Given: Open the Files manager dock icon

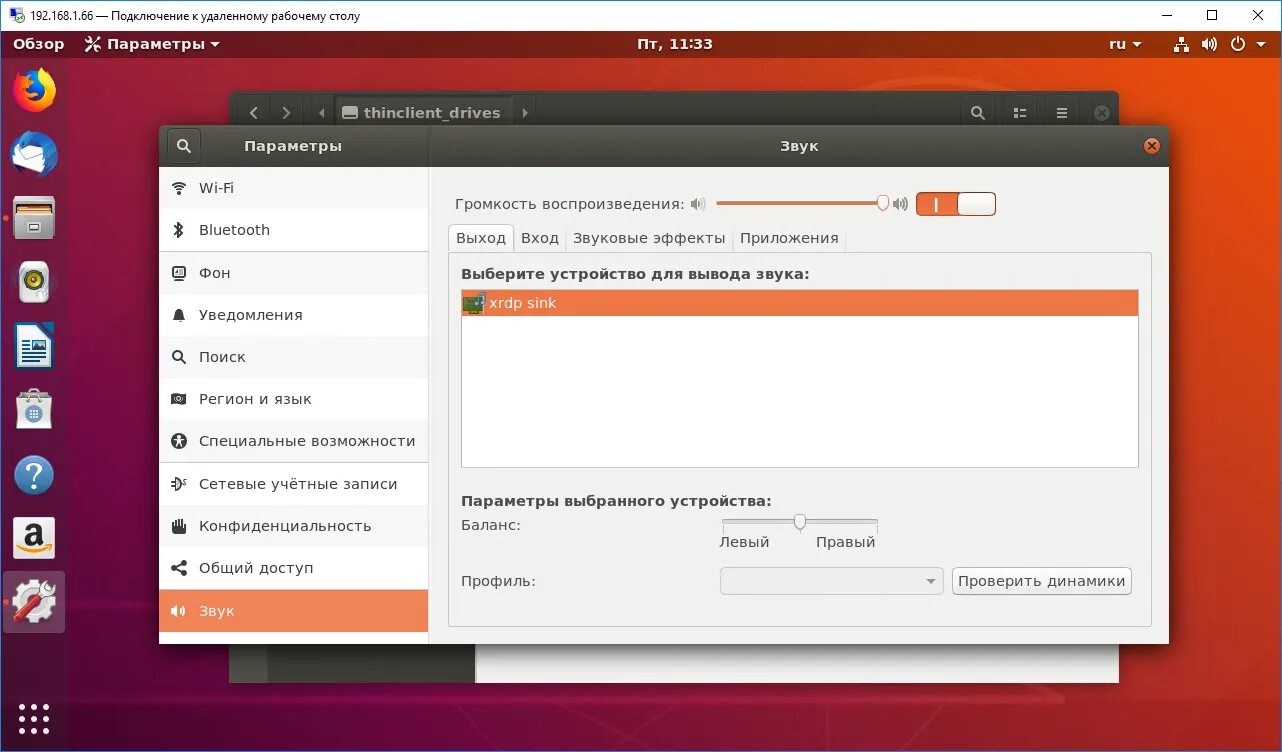Looking at the screenshot, I should (x=34, y=218).
